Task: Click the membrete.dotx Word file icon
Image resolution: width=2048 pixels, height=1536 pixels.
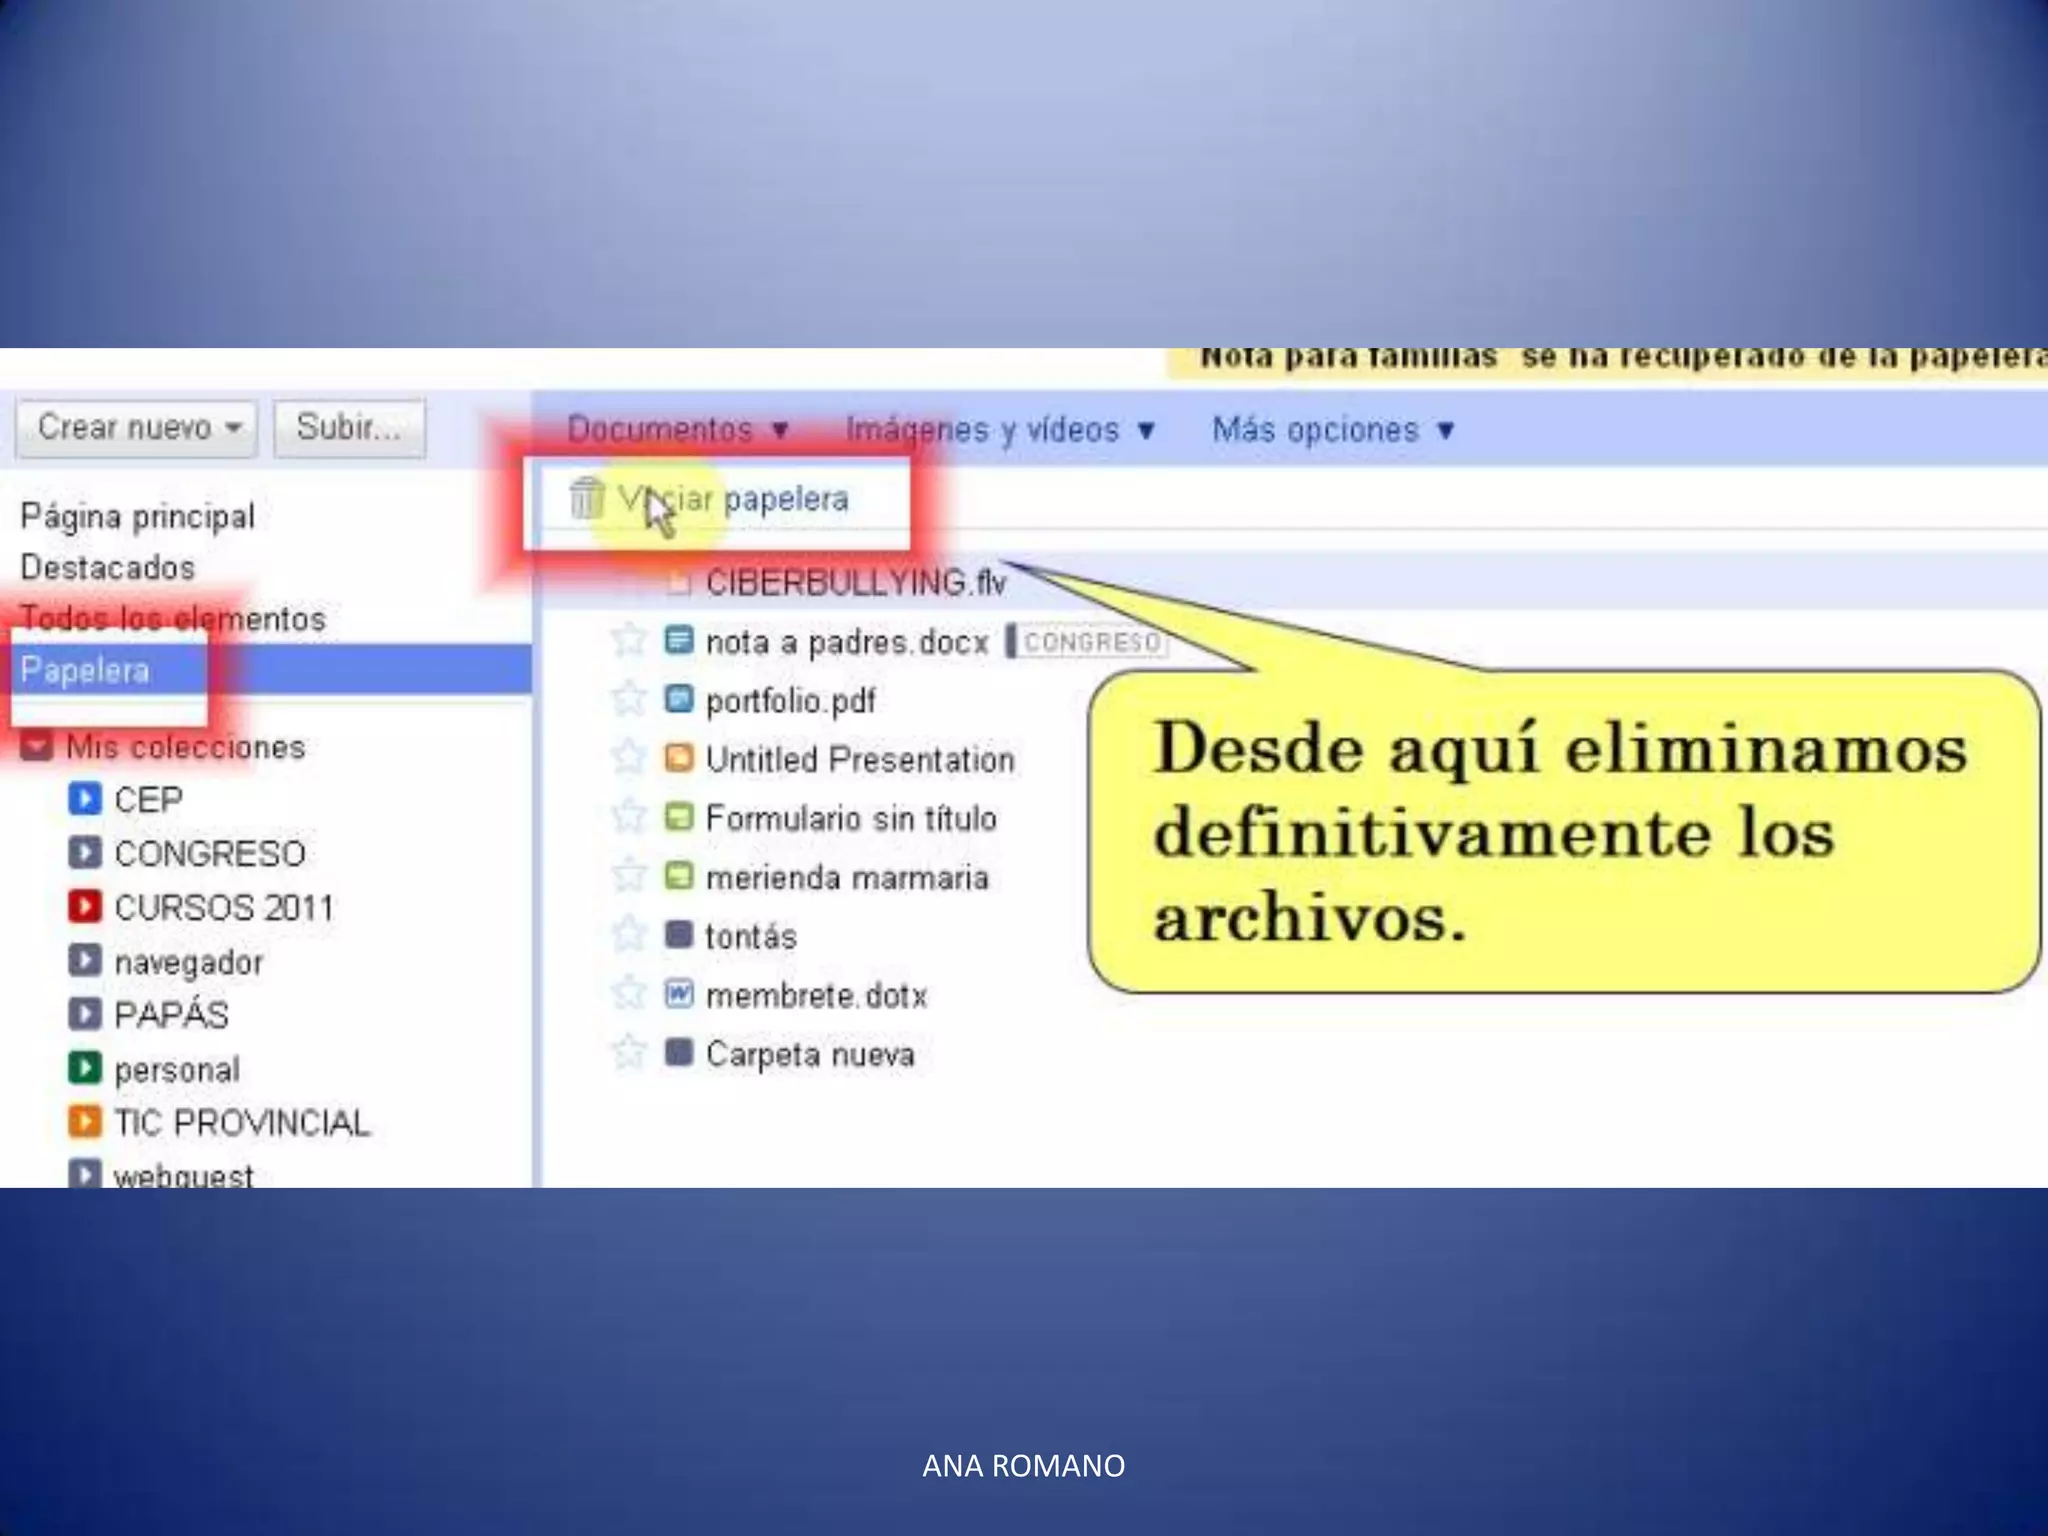Action: pyautogui.click(x=679, y=994)
